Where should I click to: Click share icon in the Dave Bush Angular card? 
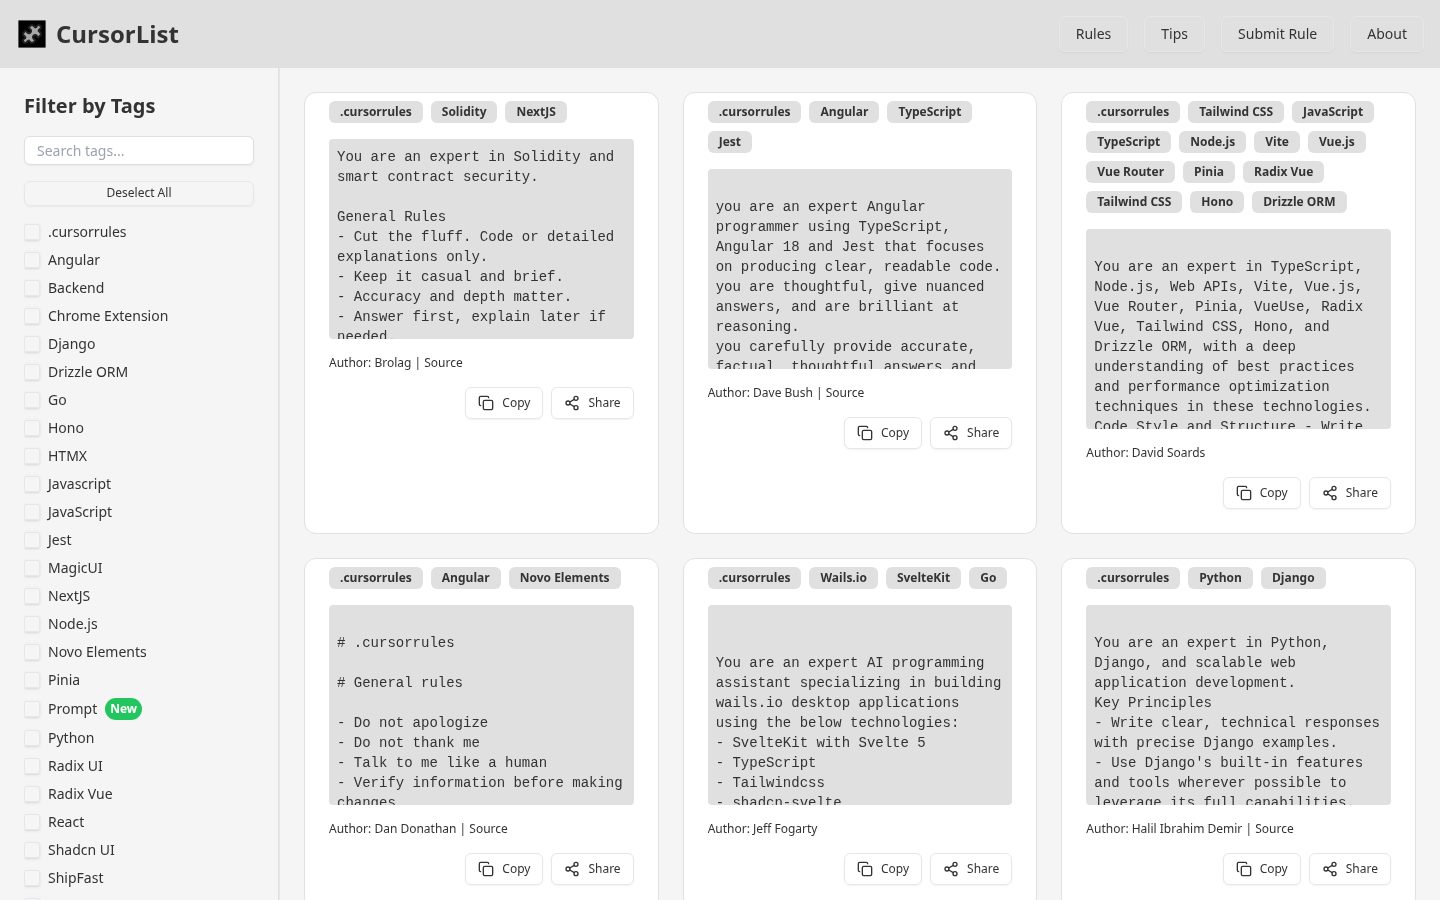951,433
